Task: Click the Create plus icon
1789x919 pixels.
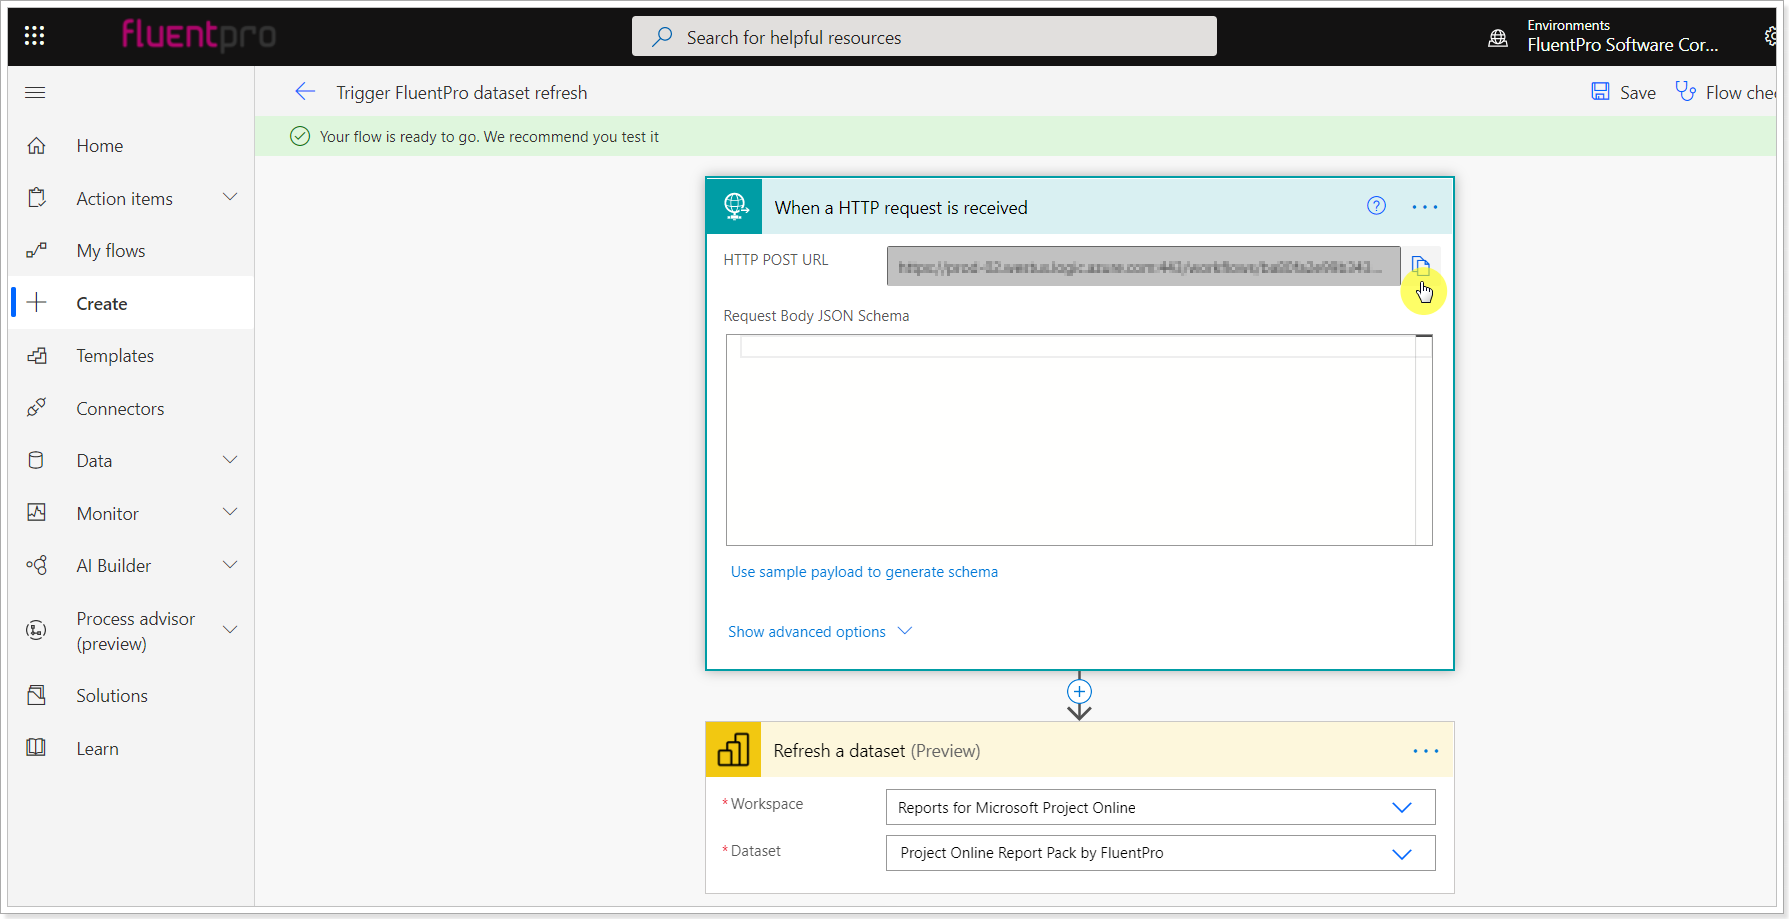Action: 37,303
